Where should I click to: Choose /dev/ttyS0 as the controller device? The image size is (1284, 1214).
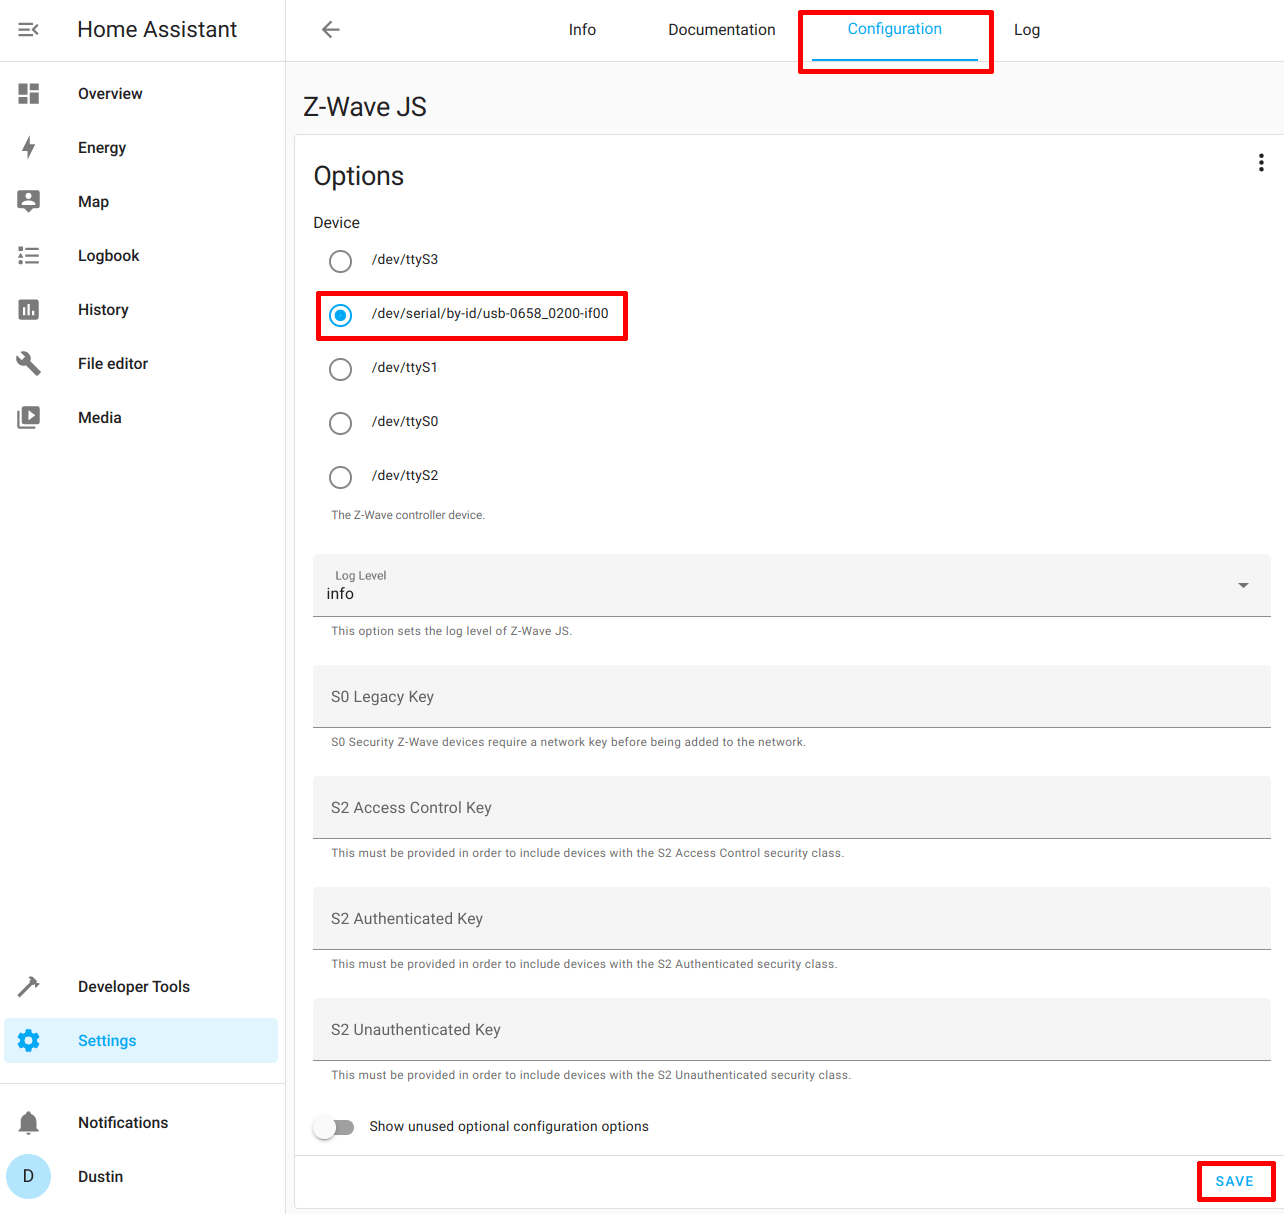[x=340, y=423]
